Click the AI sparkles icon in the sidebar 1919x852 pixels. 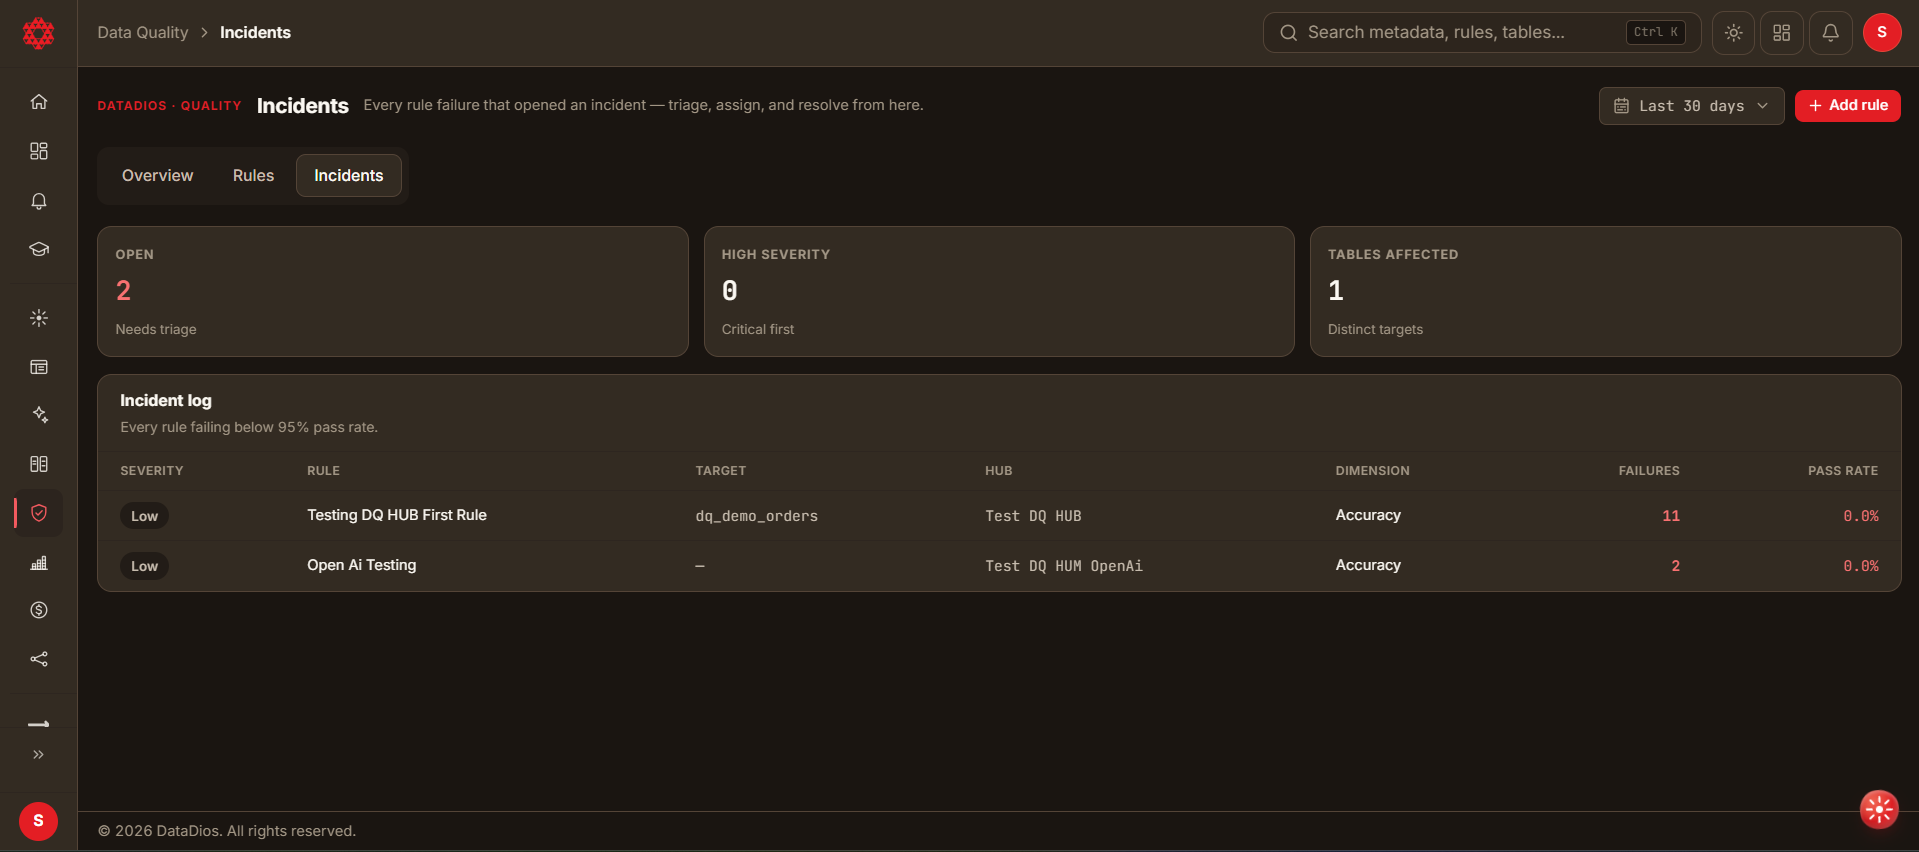click(x=39, y=414)
